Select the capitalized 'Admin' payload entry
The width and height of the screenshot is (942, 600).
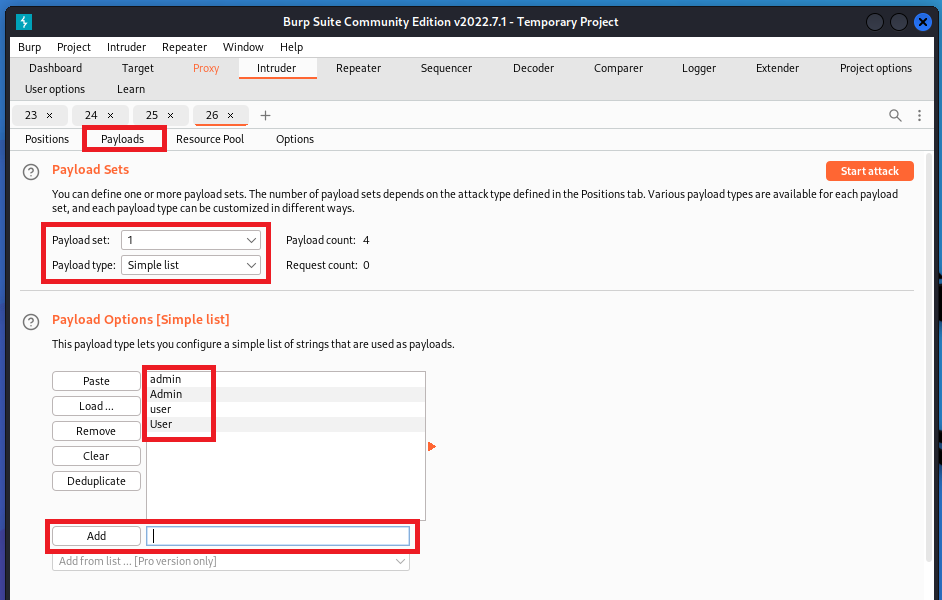coord(286,394)
